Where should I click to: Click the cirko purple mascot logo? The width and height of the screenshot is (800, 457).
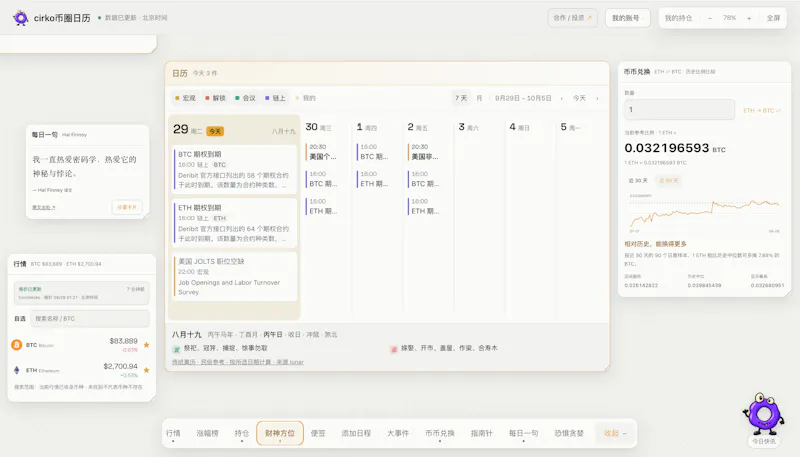[20, 18]
